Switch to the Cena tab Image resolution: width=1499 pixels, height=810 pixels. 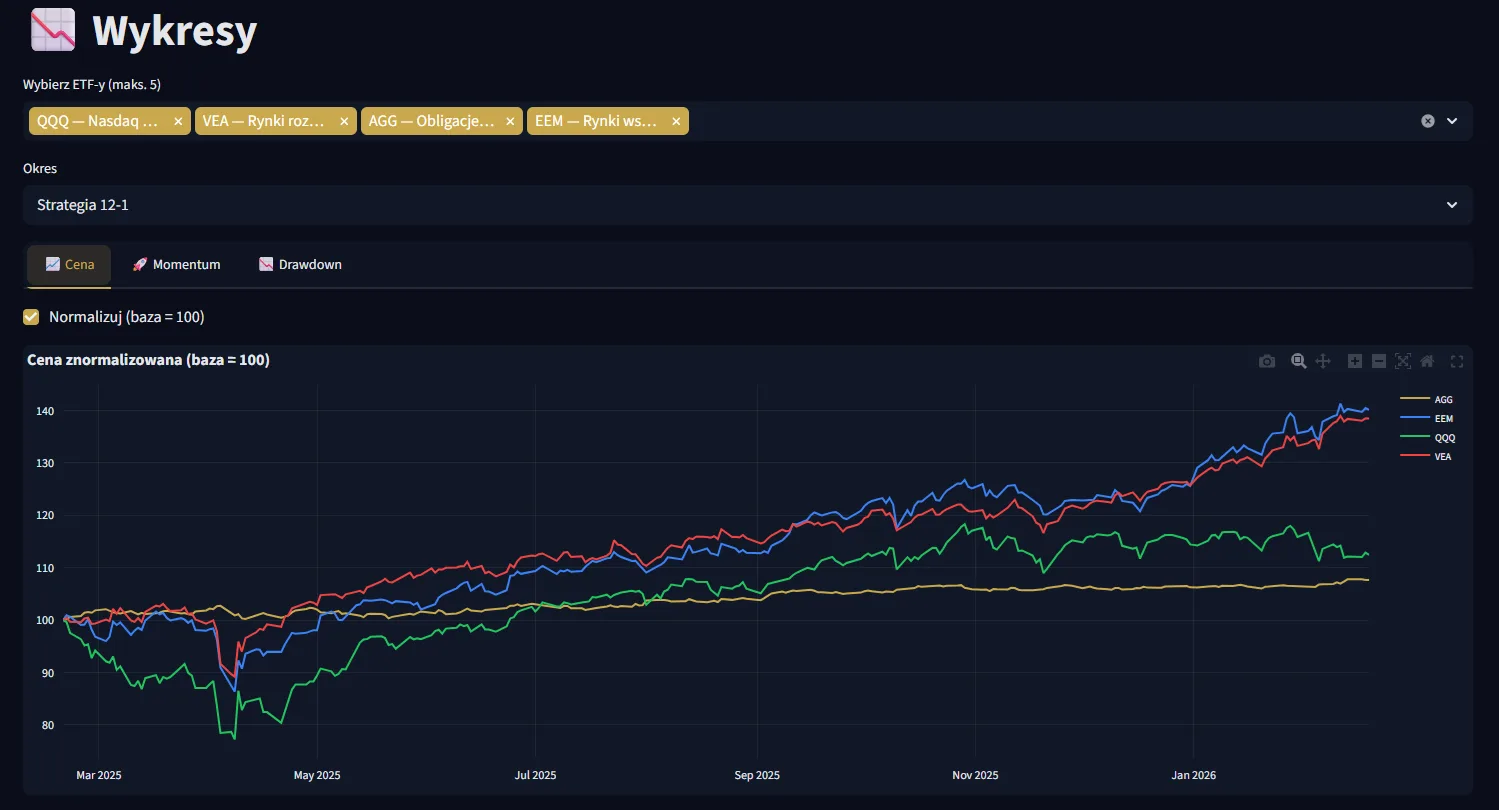coord(69,265)
